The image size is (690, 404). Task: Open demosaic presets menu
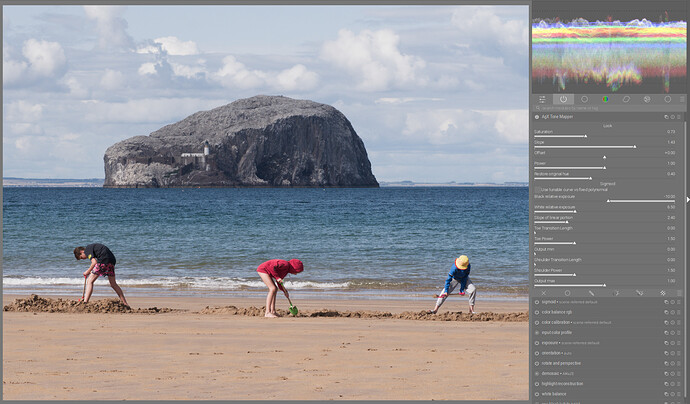pyautogui.click(x=679, y=374)
